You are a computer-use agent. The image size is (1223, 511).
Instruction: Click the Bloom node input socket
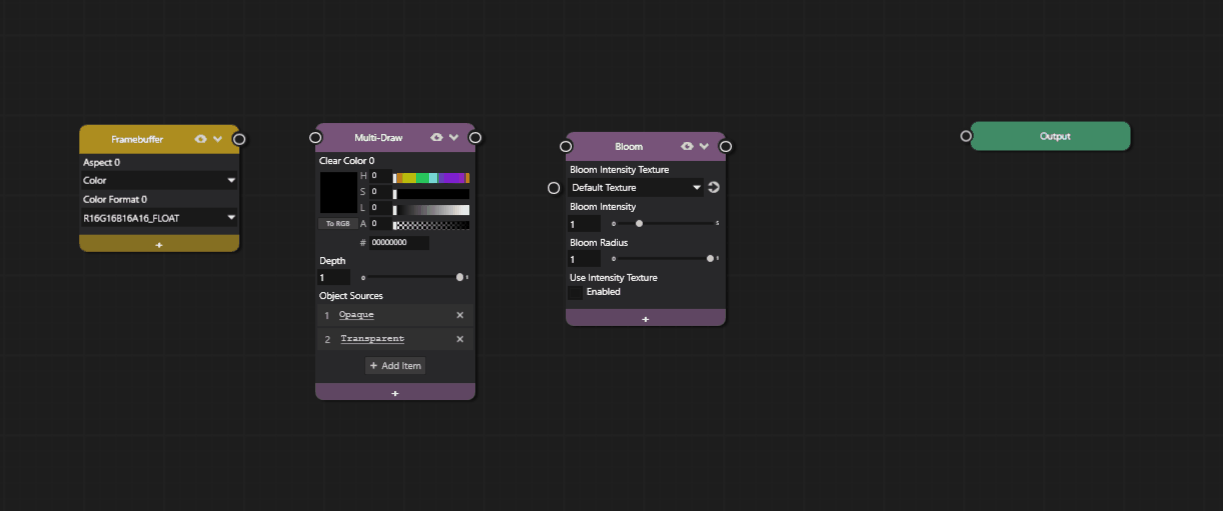tap(566, 146)
